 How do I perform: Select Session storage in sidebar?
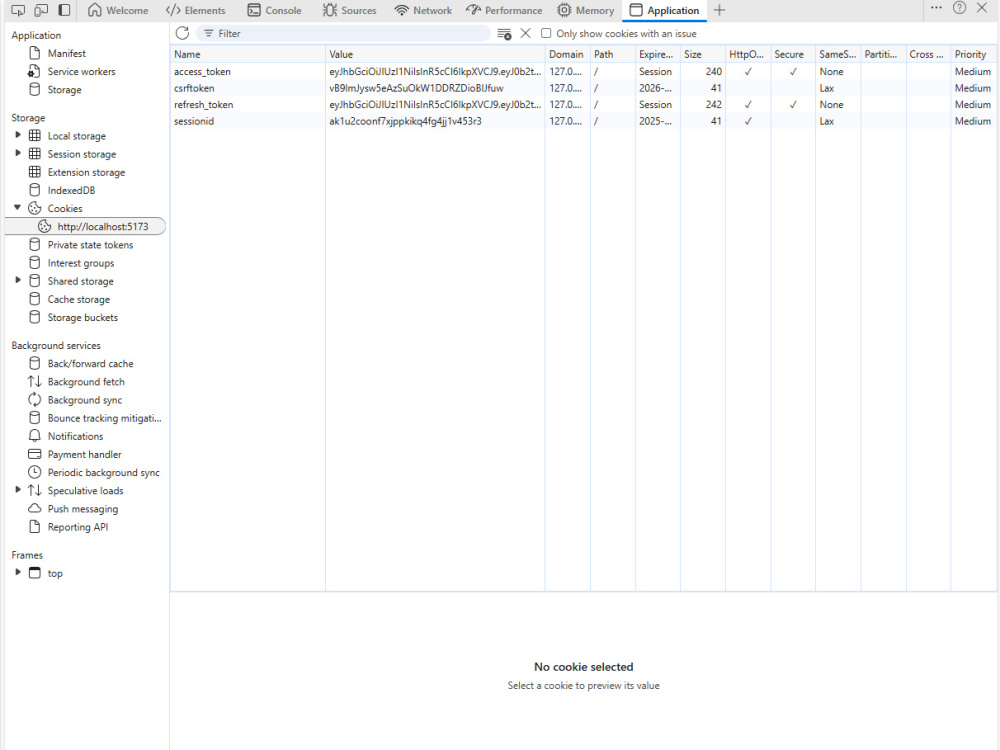(x=82, y=154)
